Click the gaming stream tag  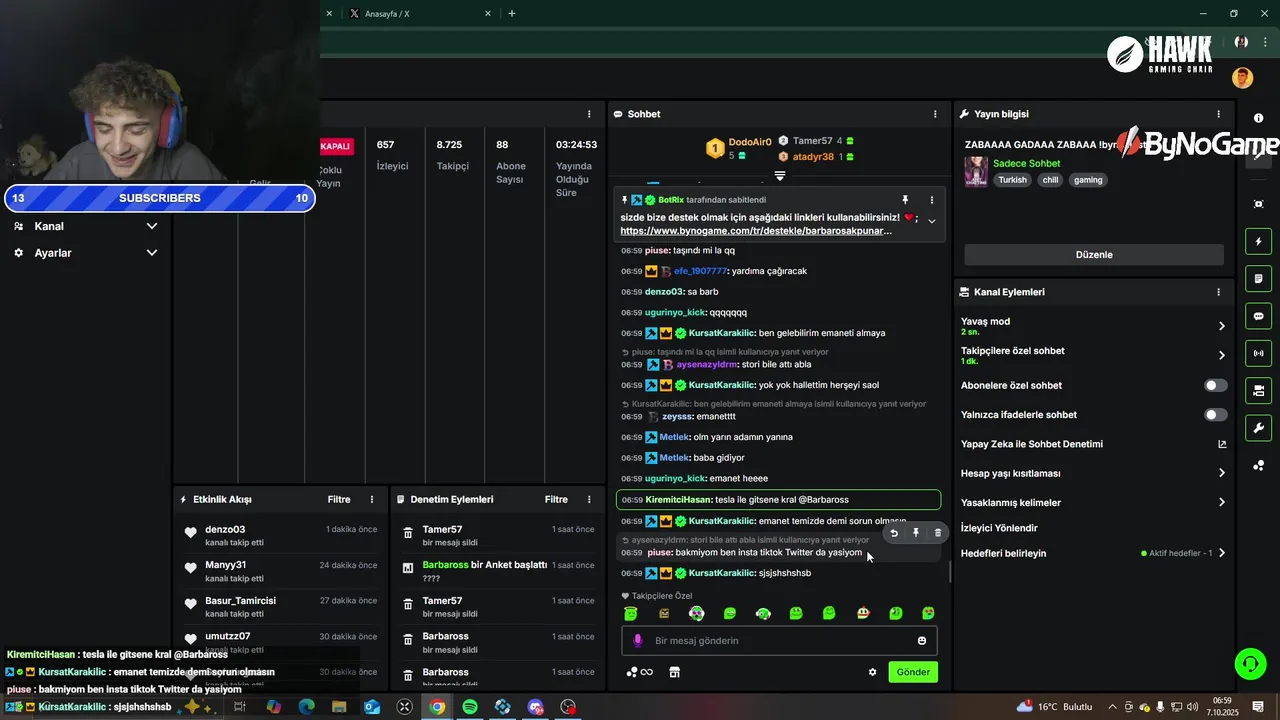[1088, 180]
